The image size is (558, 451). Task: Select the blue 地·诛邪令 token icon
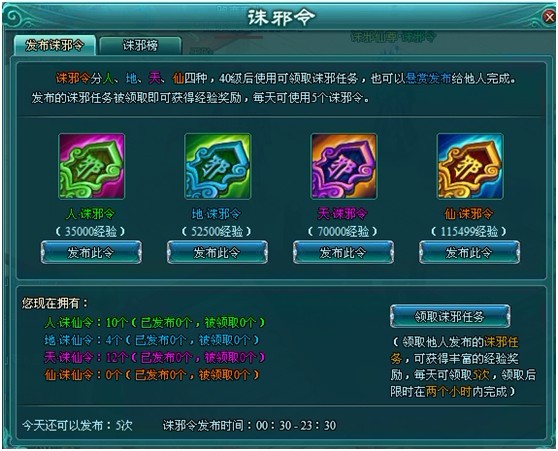pyautogui.click(x=217, y=166)
